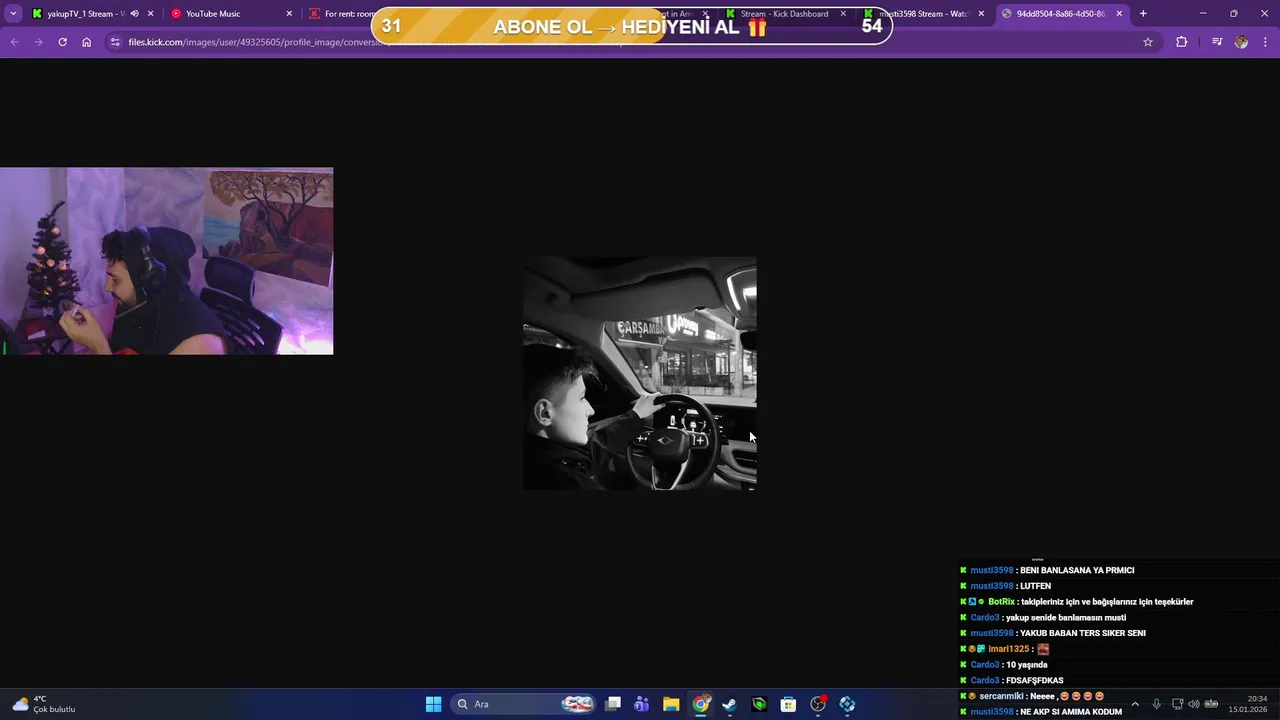Viewport: 1280px width, 720px height.
Task: Click the ABONE OL HEDİYENİ AL banner
Action: click(x=631, y=26)
